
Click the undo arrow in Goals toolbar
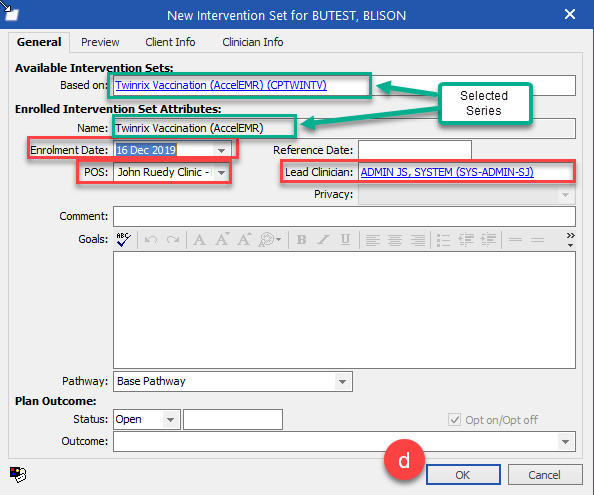click(x=151, y=239)
